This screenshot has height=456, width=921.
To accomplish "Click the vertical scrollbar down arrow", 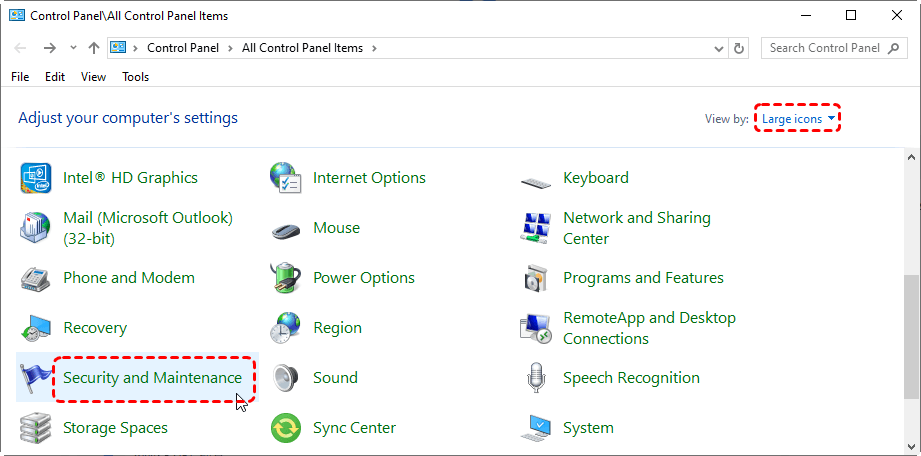I will (911, 446).
